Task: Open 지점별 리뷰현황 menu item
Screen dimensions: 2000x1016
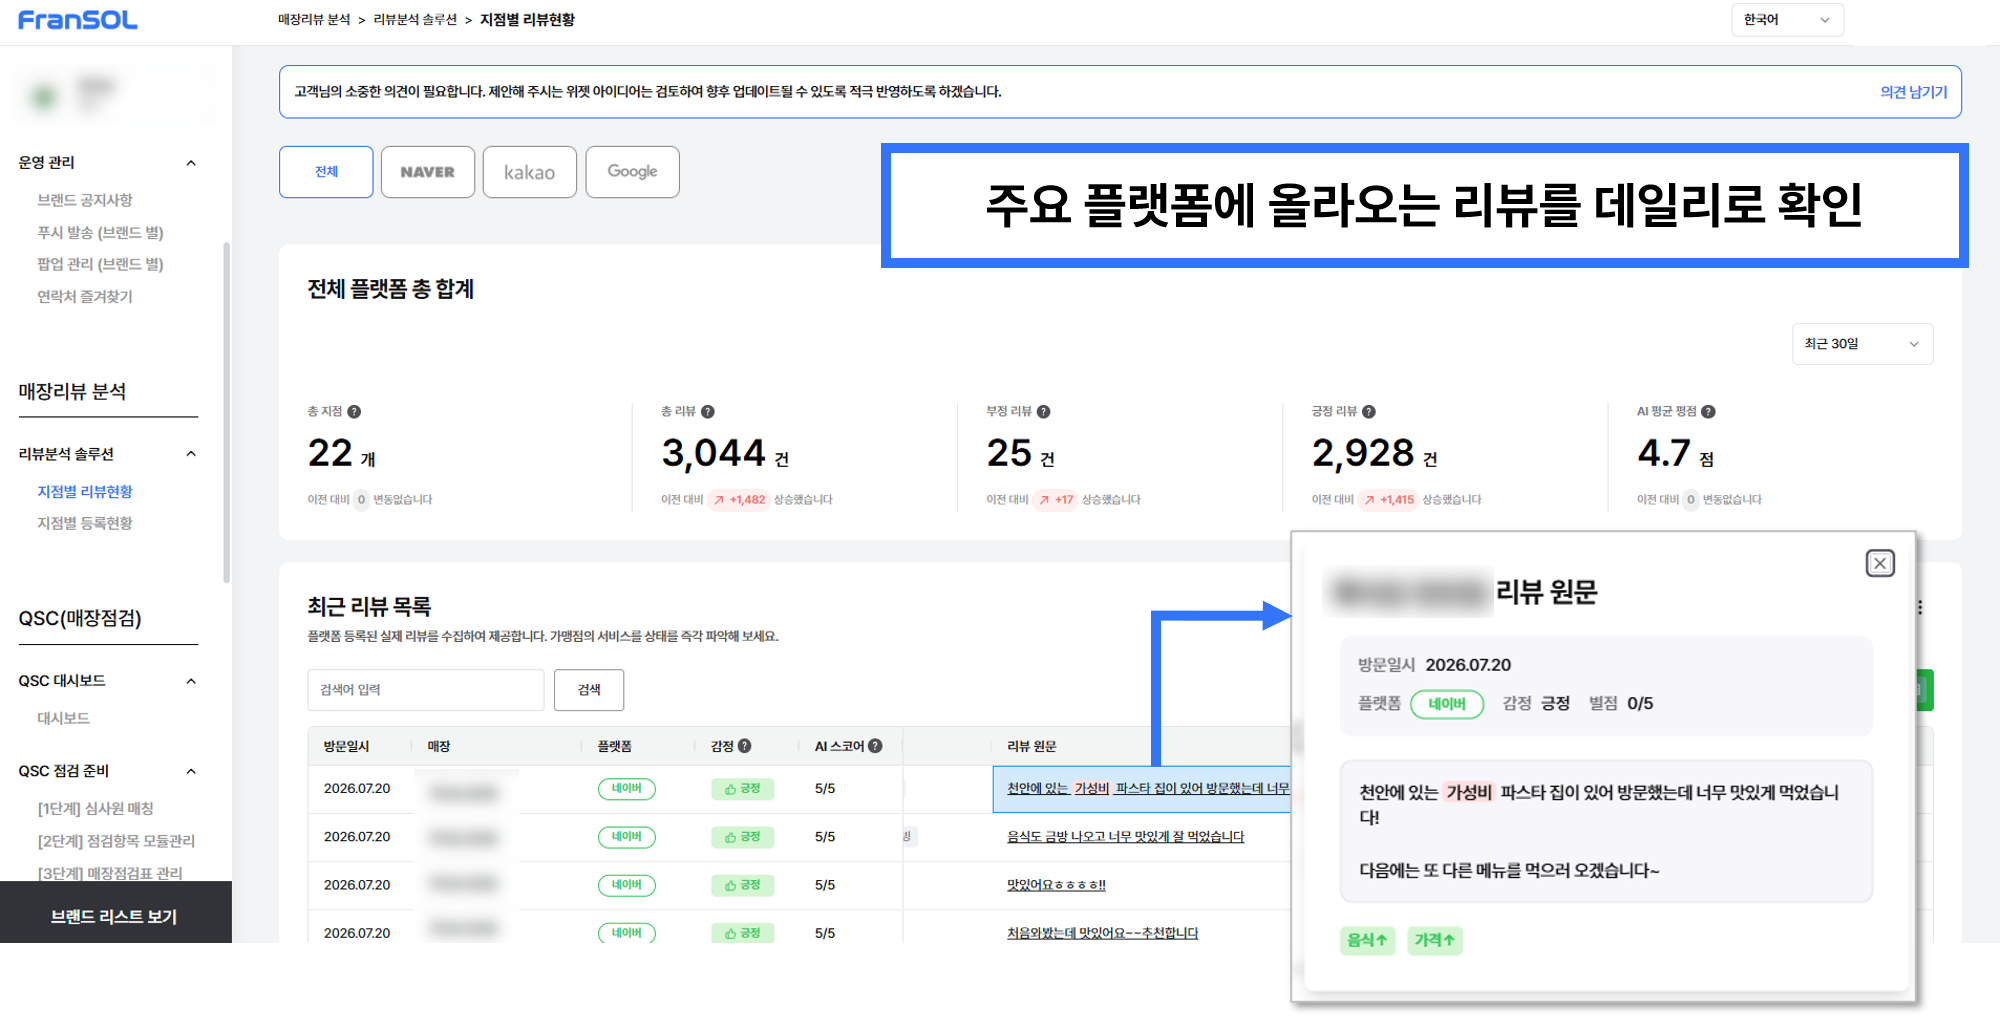Action: tap(85, 491)
